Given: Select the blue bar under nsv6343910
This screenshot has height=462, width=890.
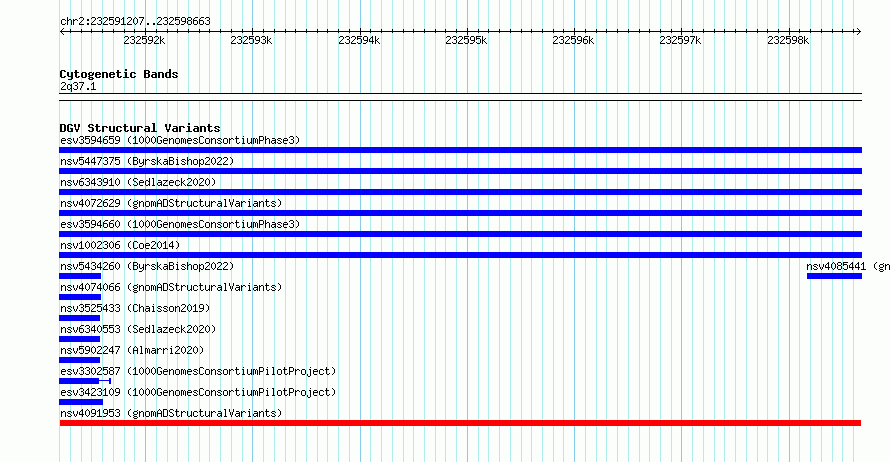Looking at the screenshot, I should (460, 192).
